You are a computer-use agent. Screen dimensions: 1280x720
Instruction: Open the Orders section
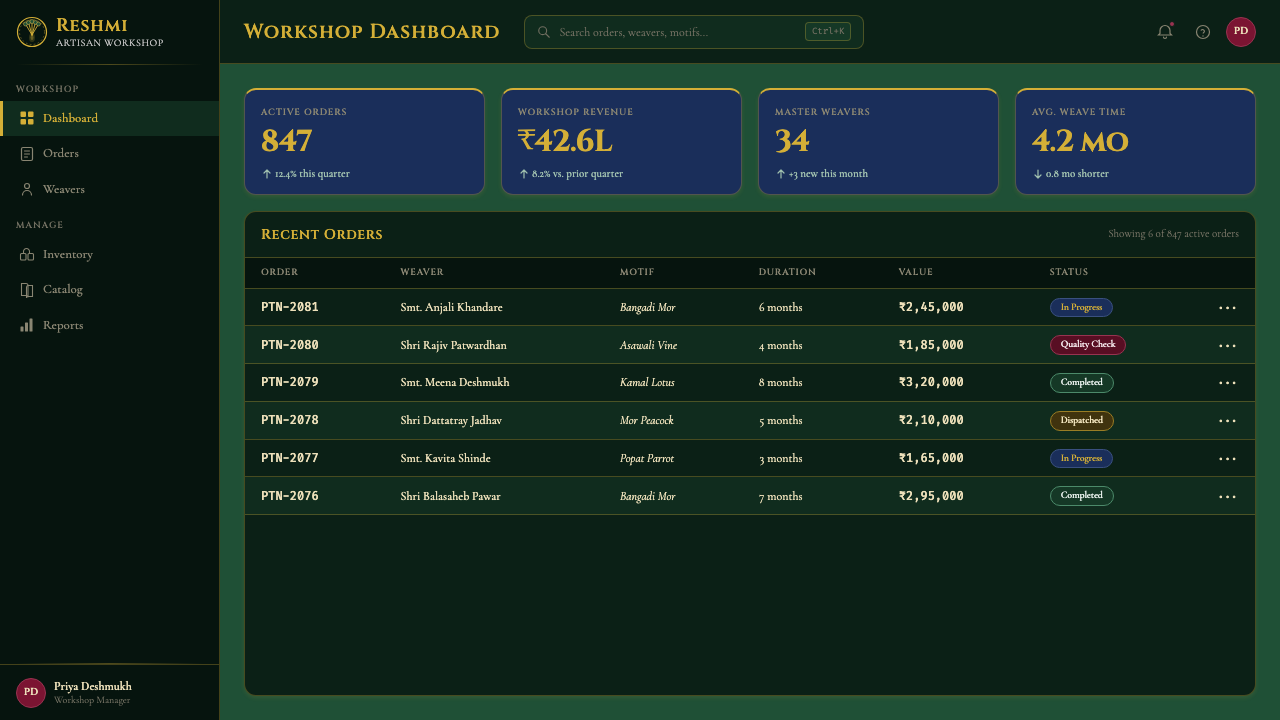(x=110, y=154)
